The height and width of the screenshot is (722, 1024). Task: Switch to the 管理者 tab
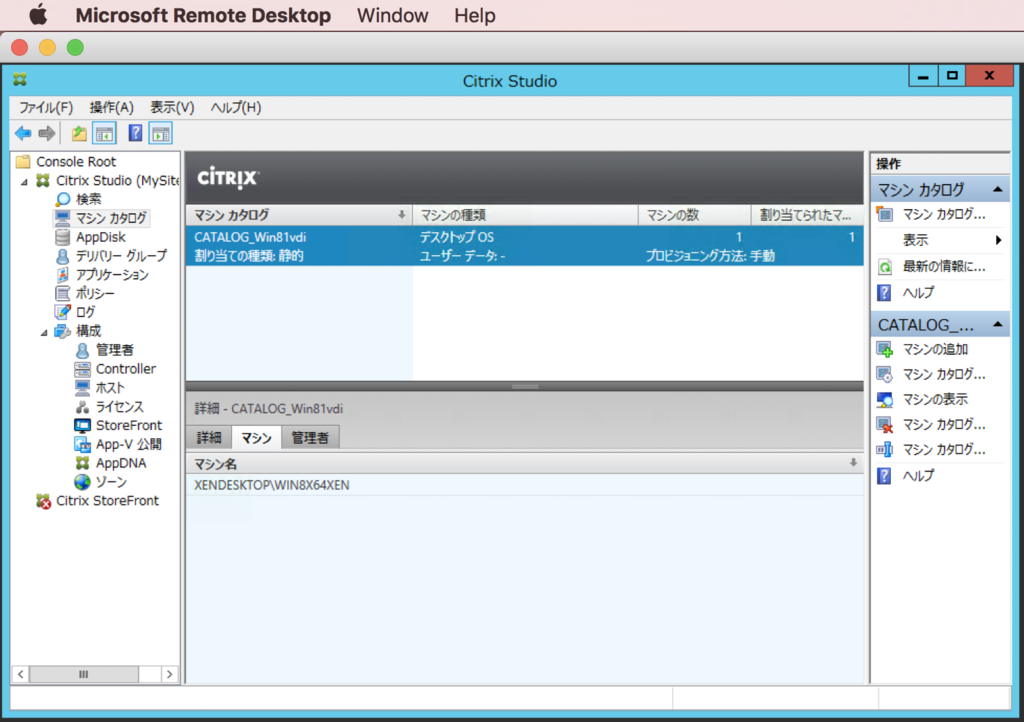(x=310, y=437)
